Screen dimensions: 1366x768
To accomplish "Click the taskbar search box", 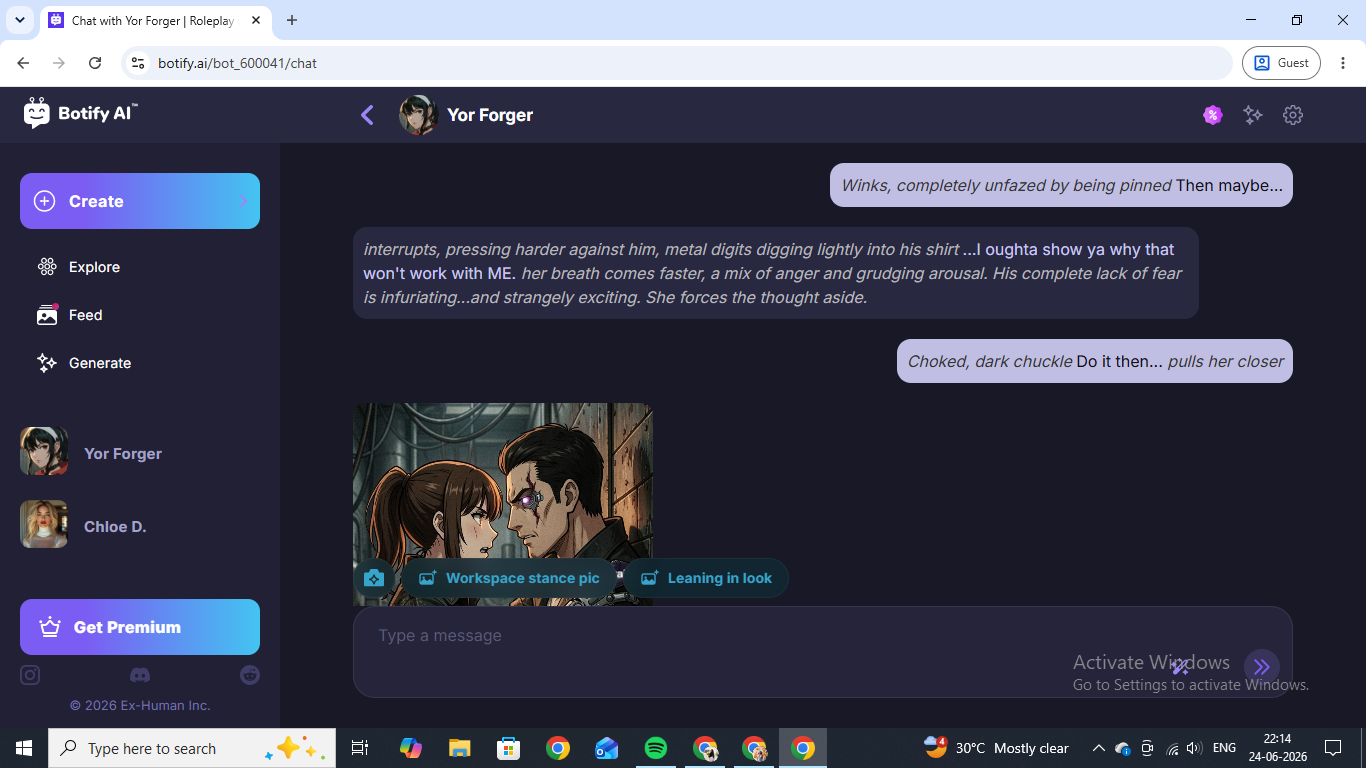I will click(x=192, y=748).
